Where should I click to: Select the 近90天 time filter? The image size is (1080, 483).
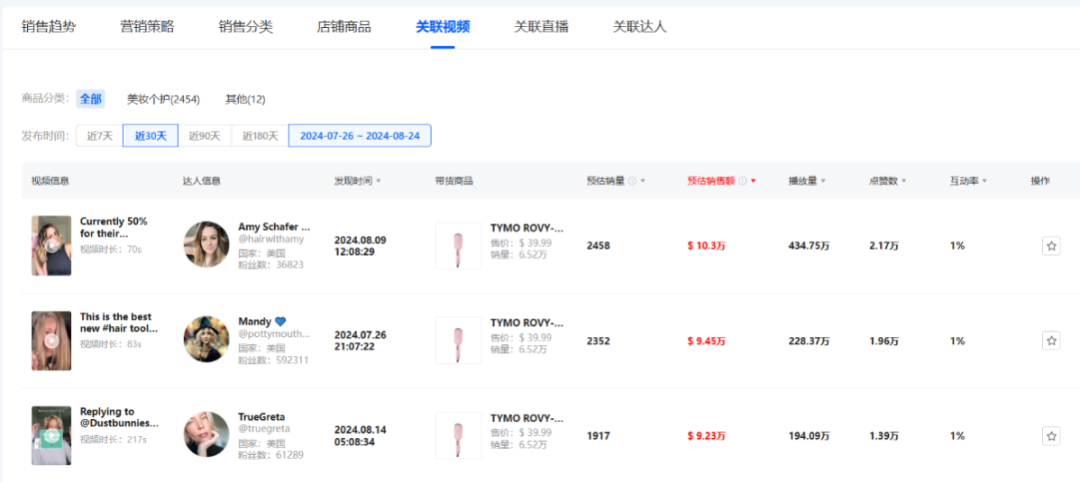point(205,136)
